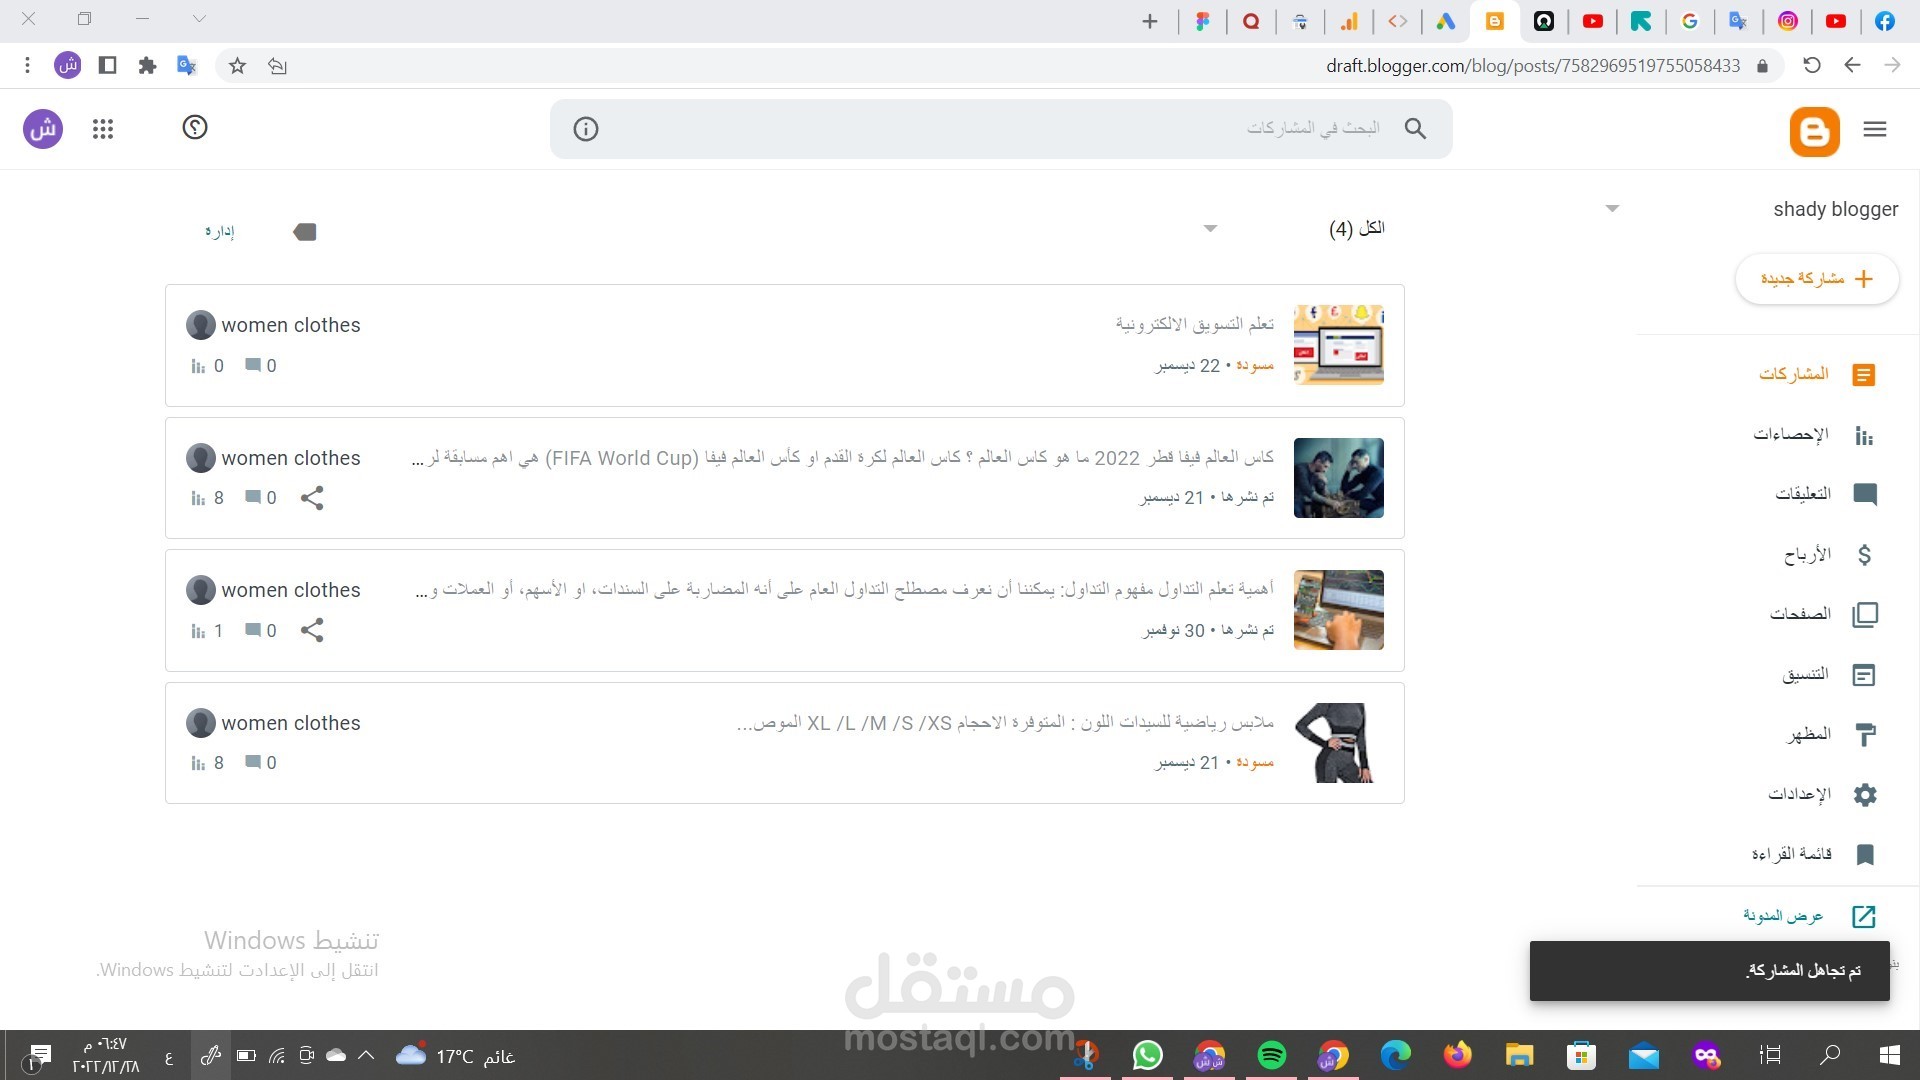1920x1080 pixels.
Task: Open the أهمية تعلم التداول post
Action: click(845, 589)
